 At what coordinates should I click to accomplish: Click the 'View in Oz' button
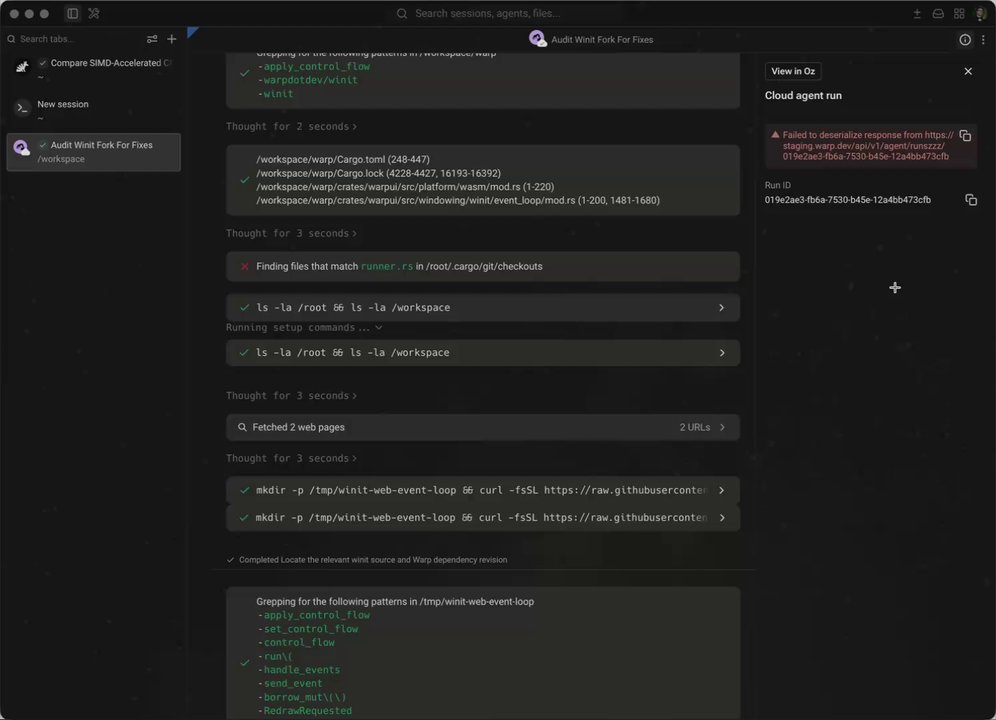click(793, 71)
